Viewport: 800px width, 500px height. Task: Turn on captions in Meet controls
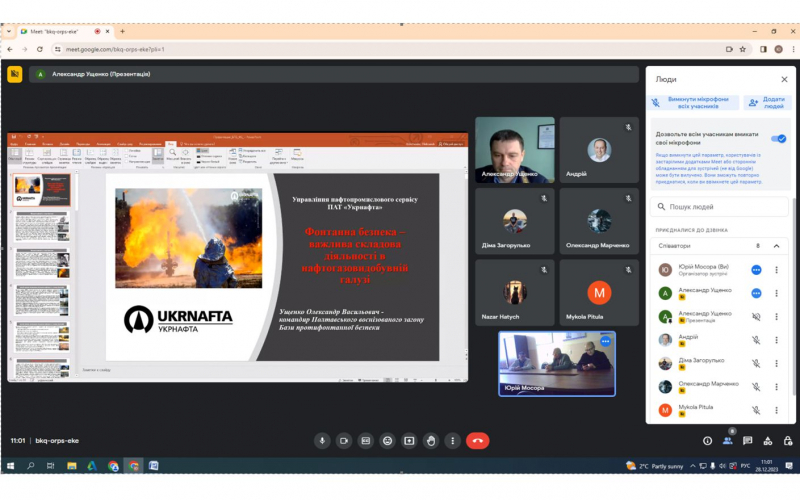(366, 441)
